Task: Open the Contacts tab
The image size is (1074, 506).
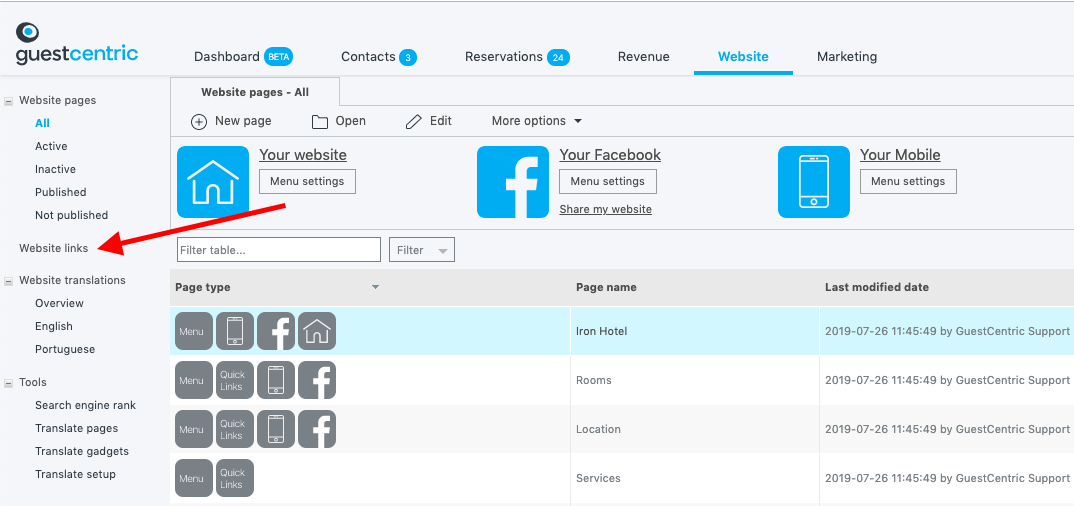Action: tap(369, 57)
